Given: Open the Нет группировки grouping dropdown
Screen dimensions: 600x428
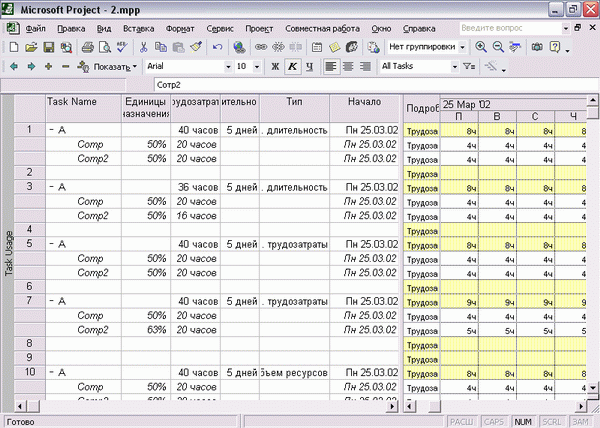Looking at the screenshot, I should point(463,47).
